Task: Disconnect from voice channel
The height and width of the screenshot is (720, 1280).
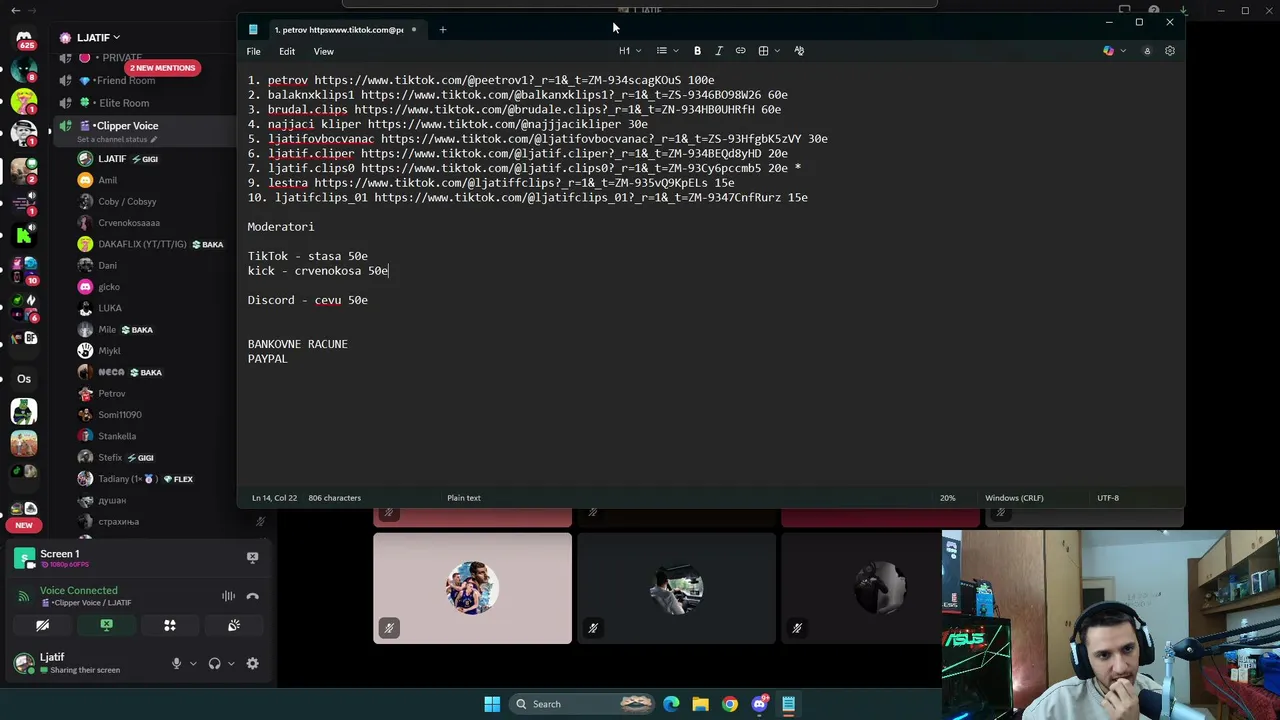Action: 252,596
